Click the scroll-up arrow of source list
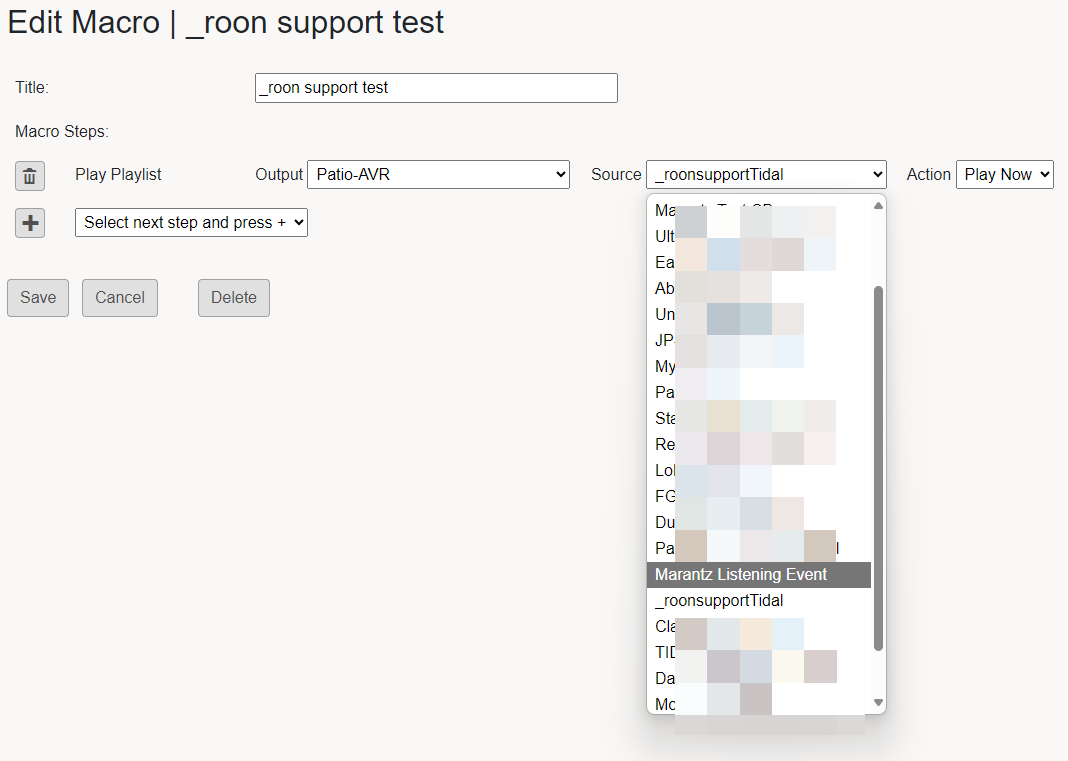1068x761 pixels. (879, 206)
